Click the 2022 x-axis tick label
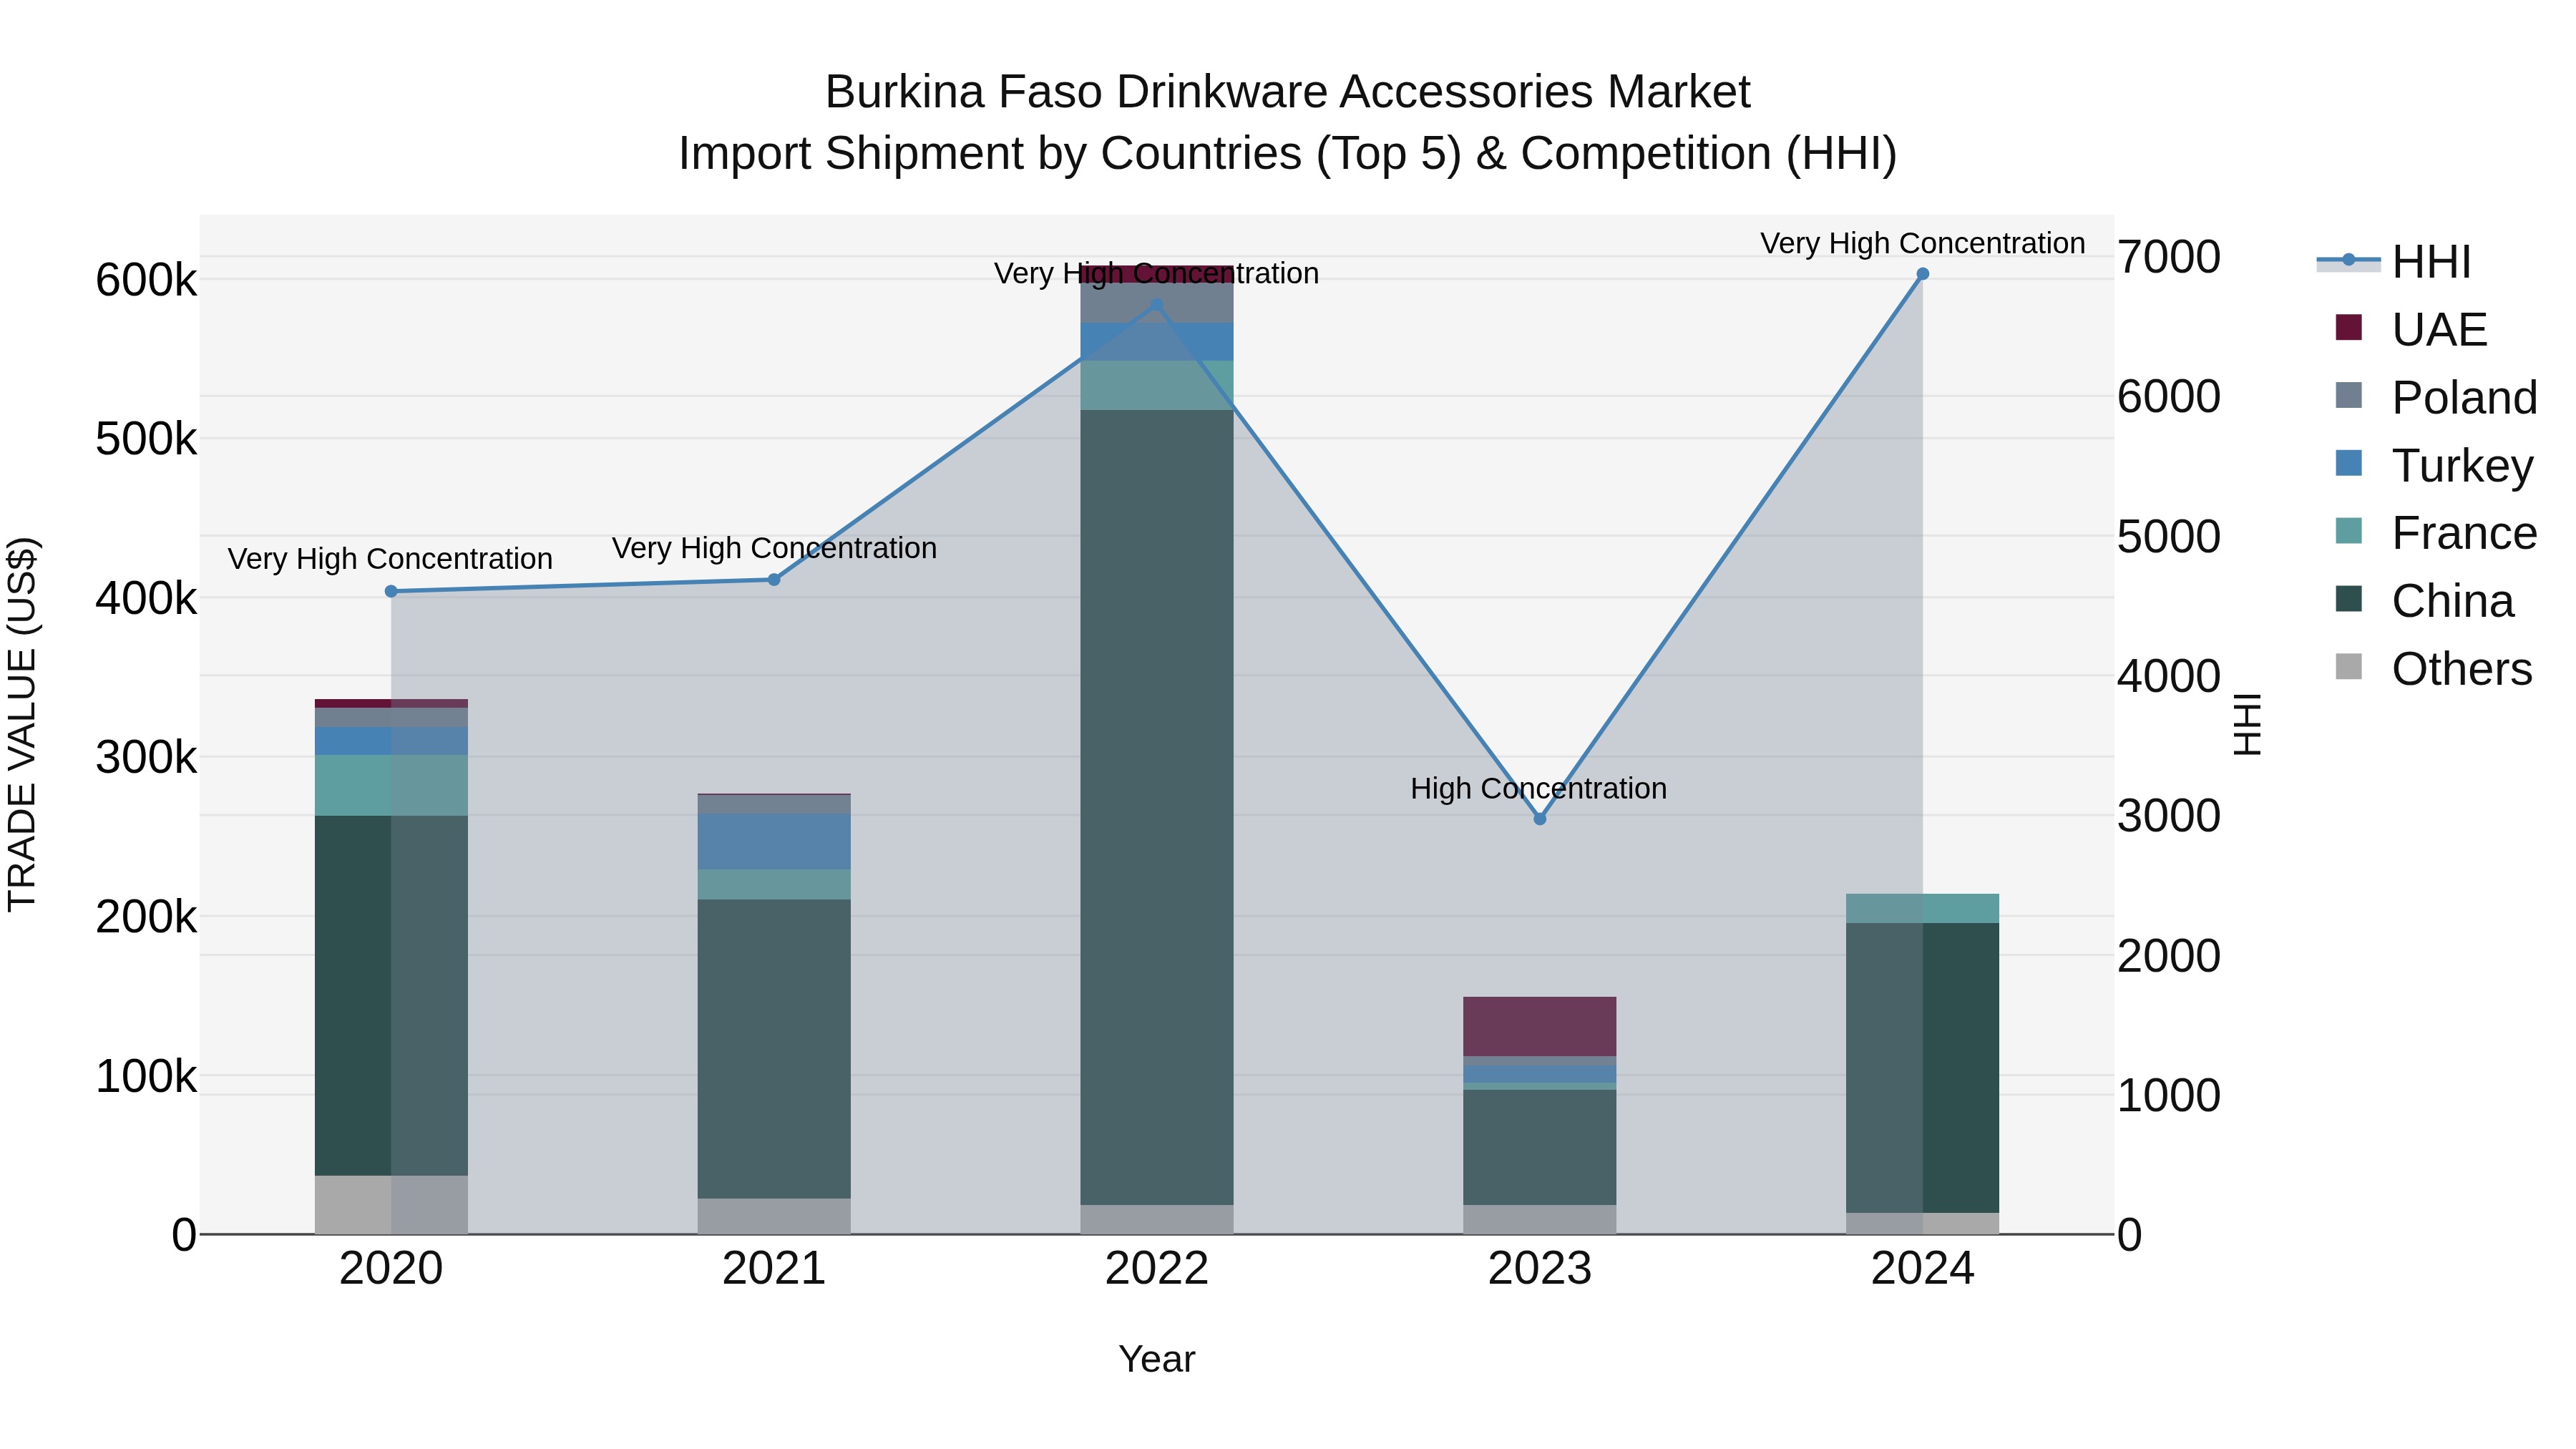 coord(1157,1268)
